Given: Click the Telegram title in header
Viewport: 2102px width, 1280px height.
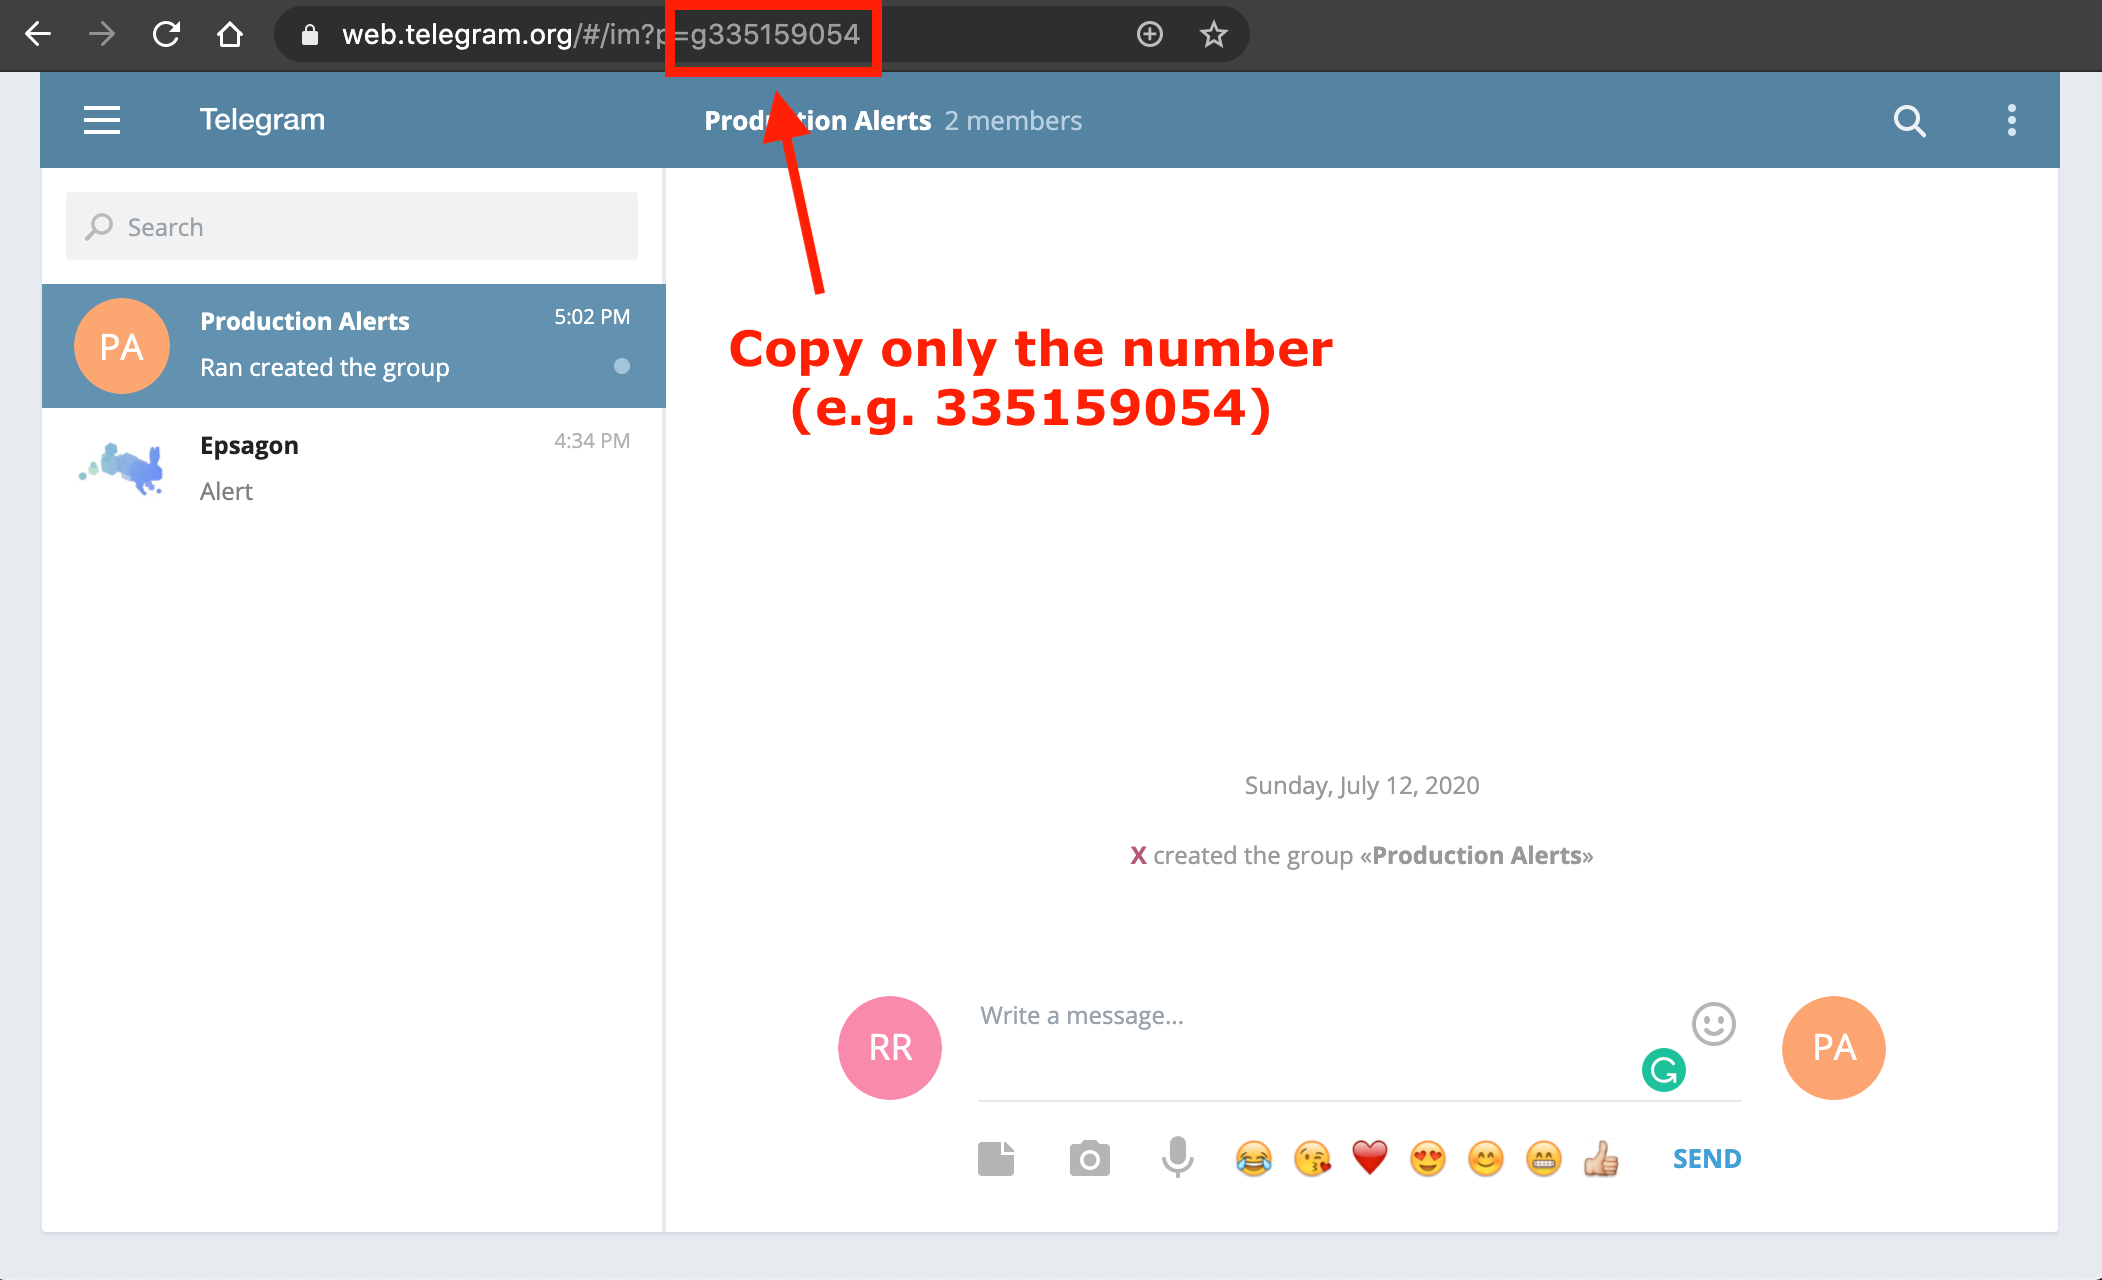Looking at the screenshot, I should click(x=262, y=120).
